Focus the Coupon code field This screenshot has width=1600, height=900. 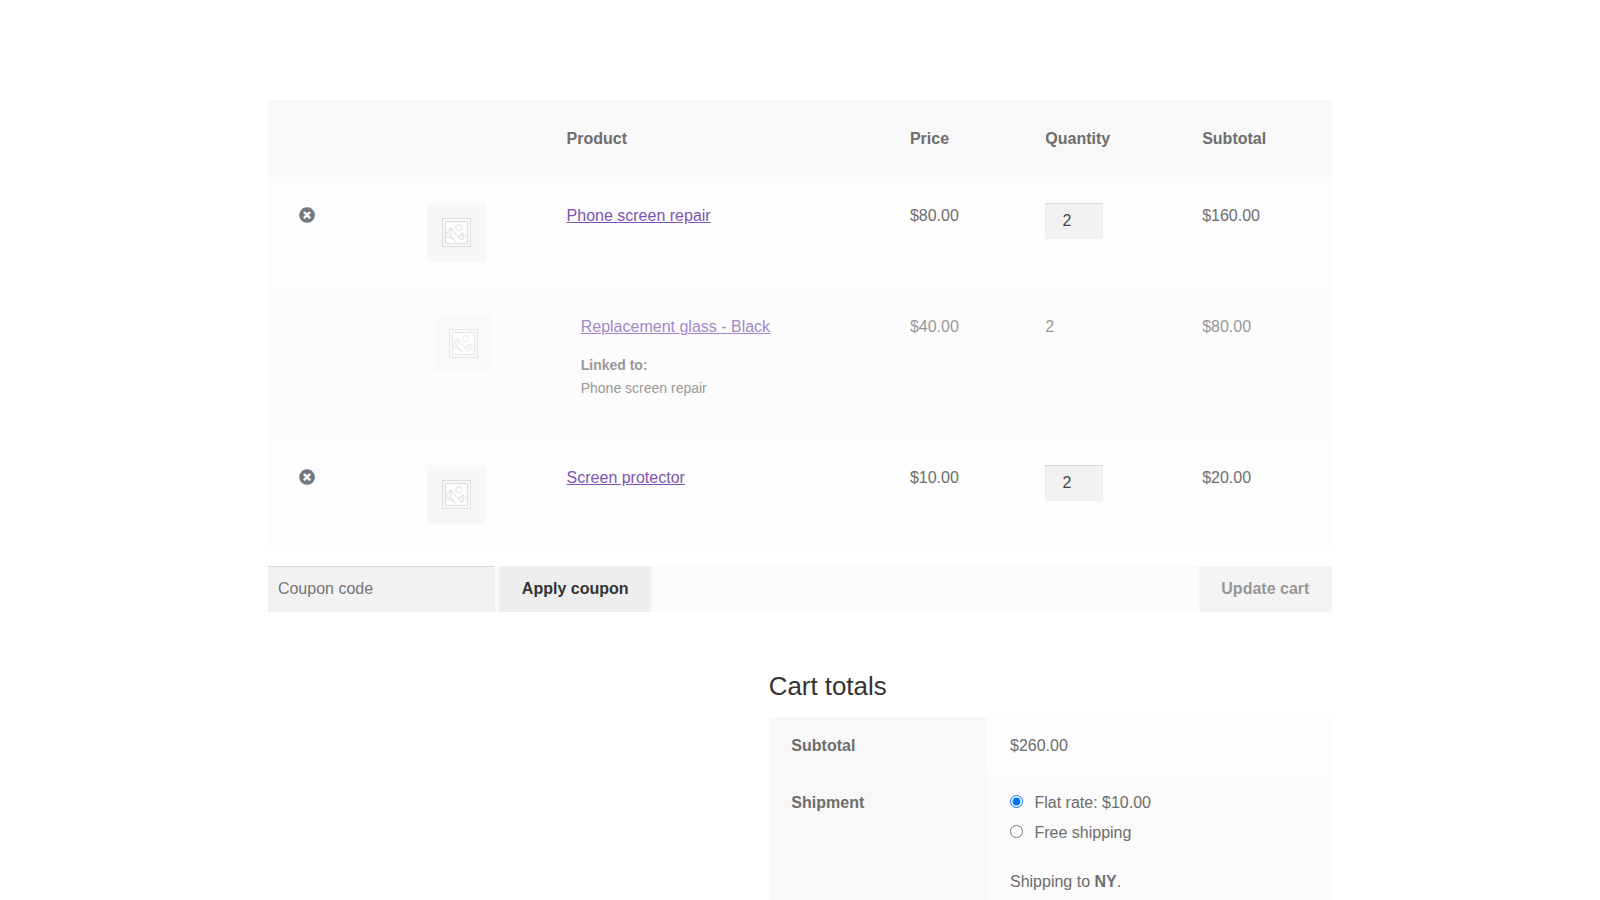pyautogui.click(x=381, y=589)
